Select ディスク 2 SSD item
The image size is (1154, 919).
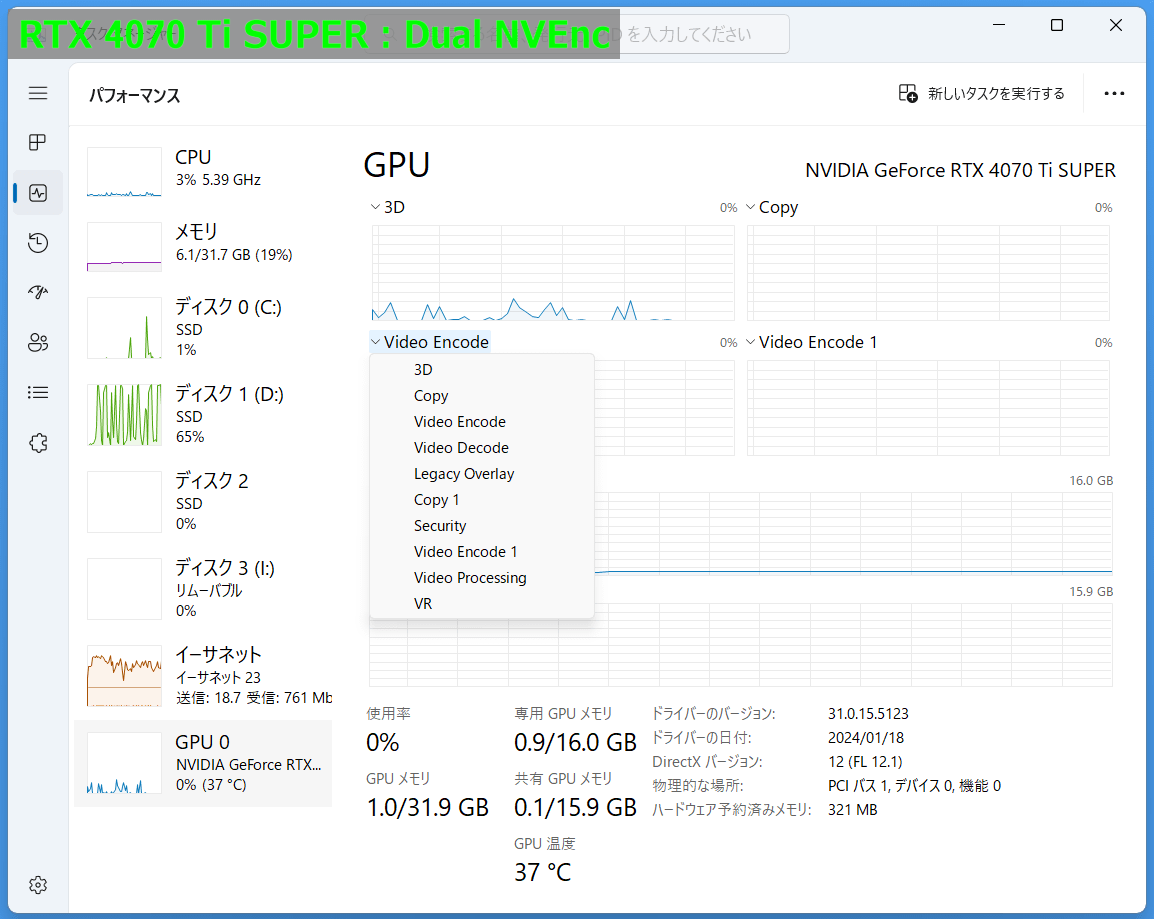click(203, 501)
